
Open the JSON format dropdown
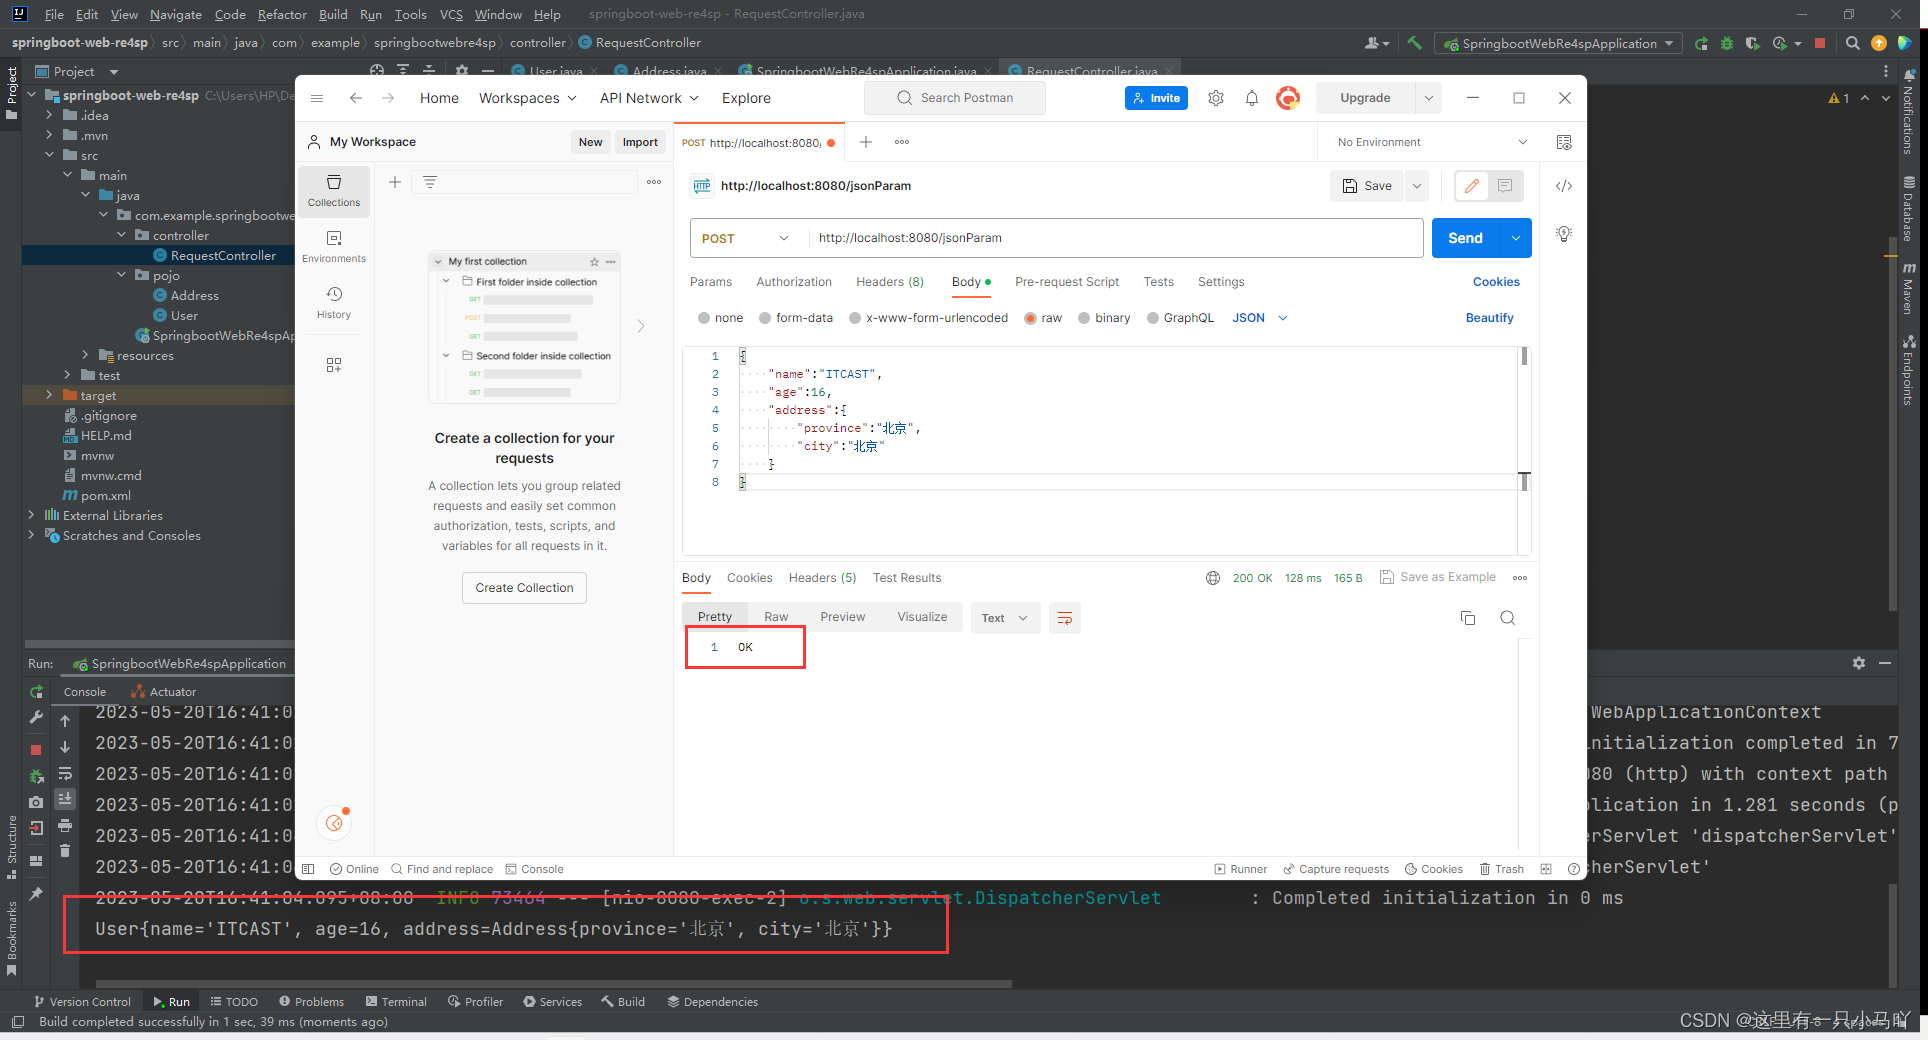[1260, 318]
